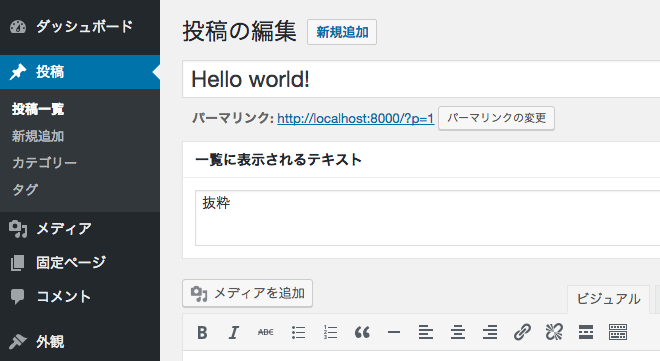Align text right
660x361 pixels.
click(x=490, y=332)
